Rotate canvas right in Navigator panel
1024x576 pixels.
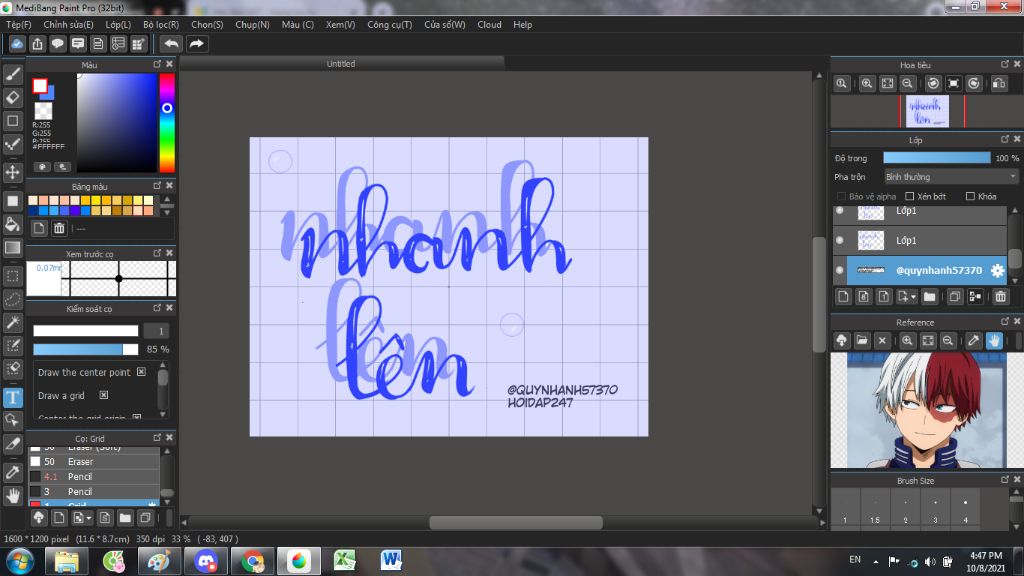974,84
